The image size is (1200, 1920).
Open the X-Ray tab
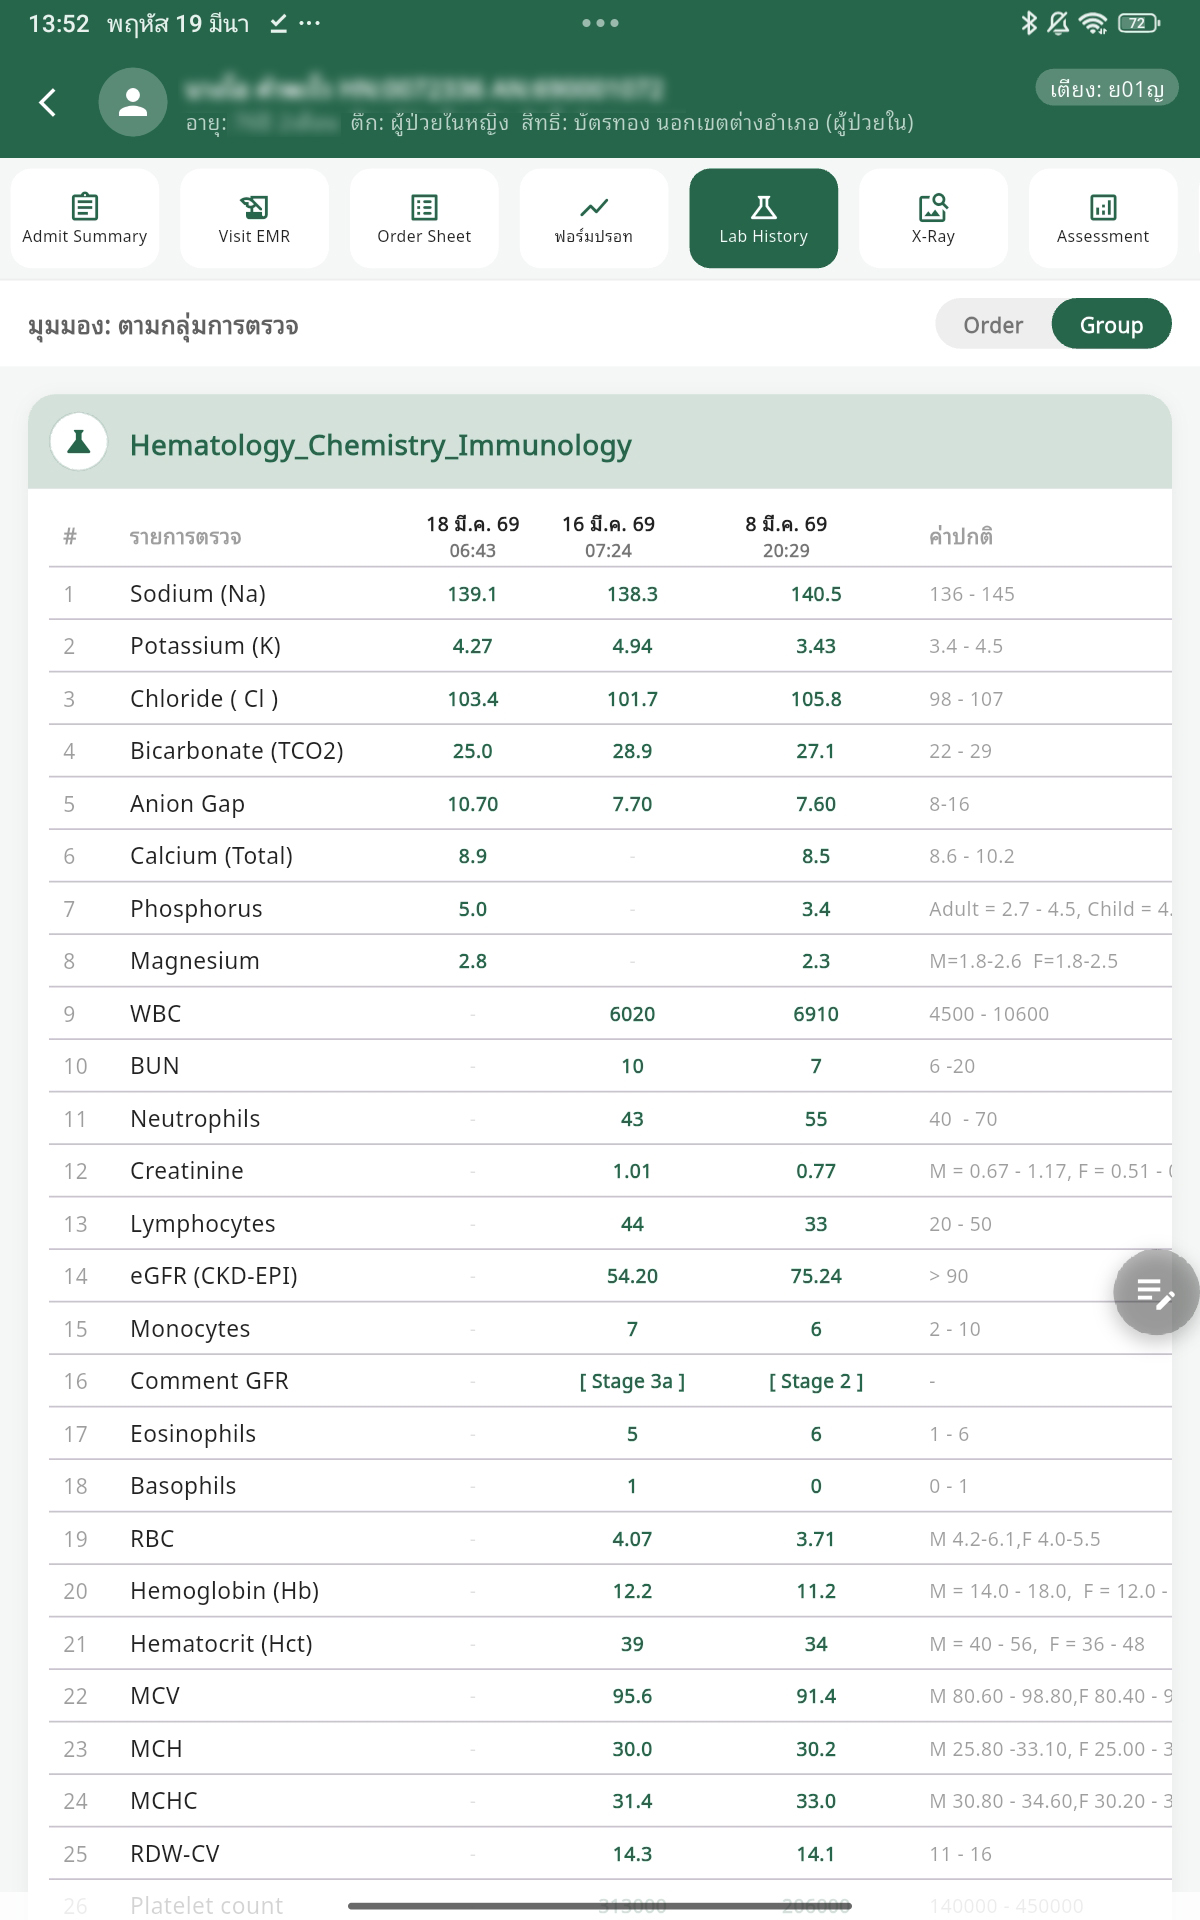coord(933,218)
